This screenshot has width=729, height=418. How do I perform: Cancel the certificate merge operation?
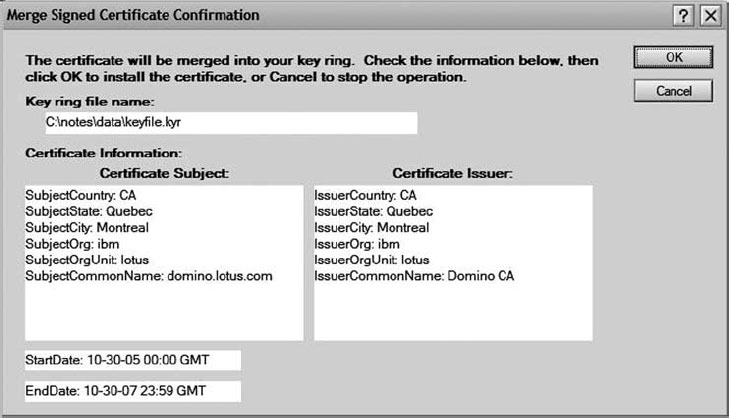click(x=673, y=91)
